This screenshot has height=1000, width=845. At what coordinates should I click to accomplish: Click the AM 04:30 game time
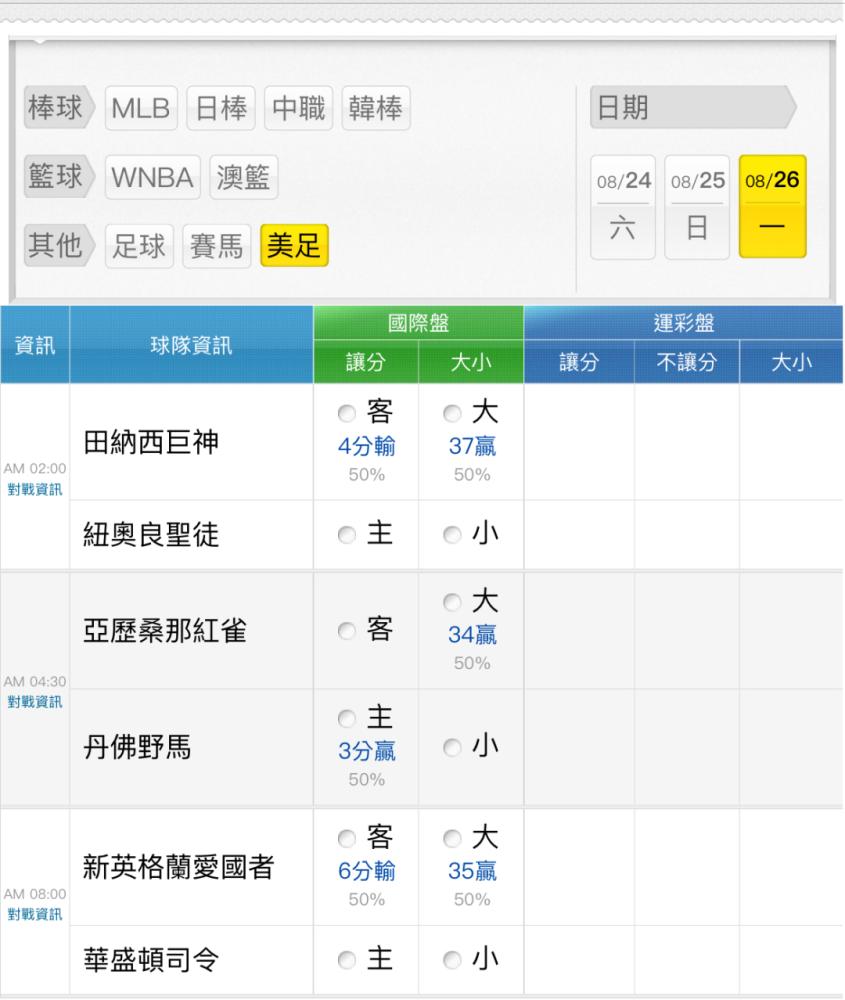pos(35,681)
